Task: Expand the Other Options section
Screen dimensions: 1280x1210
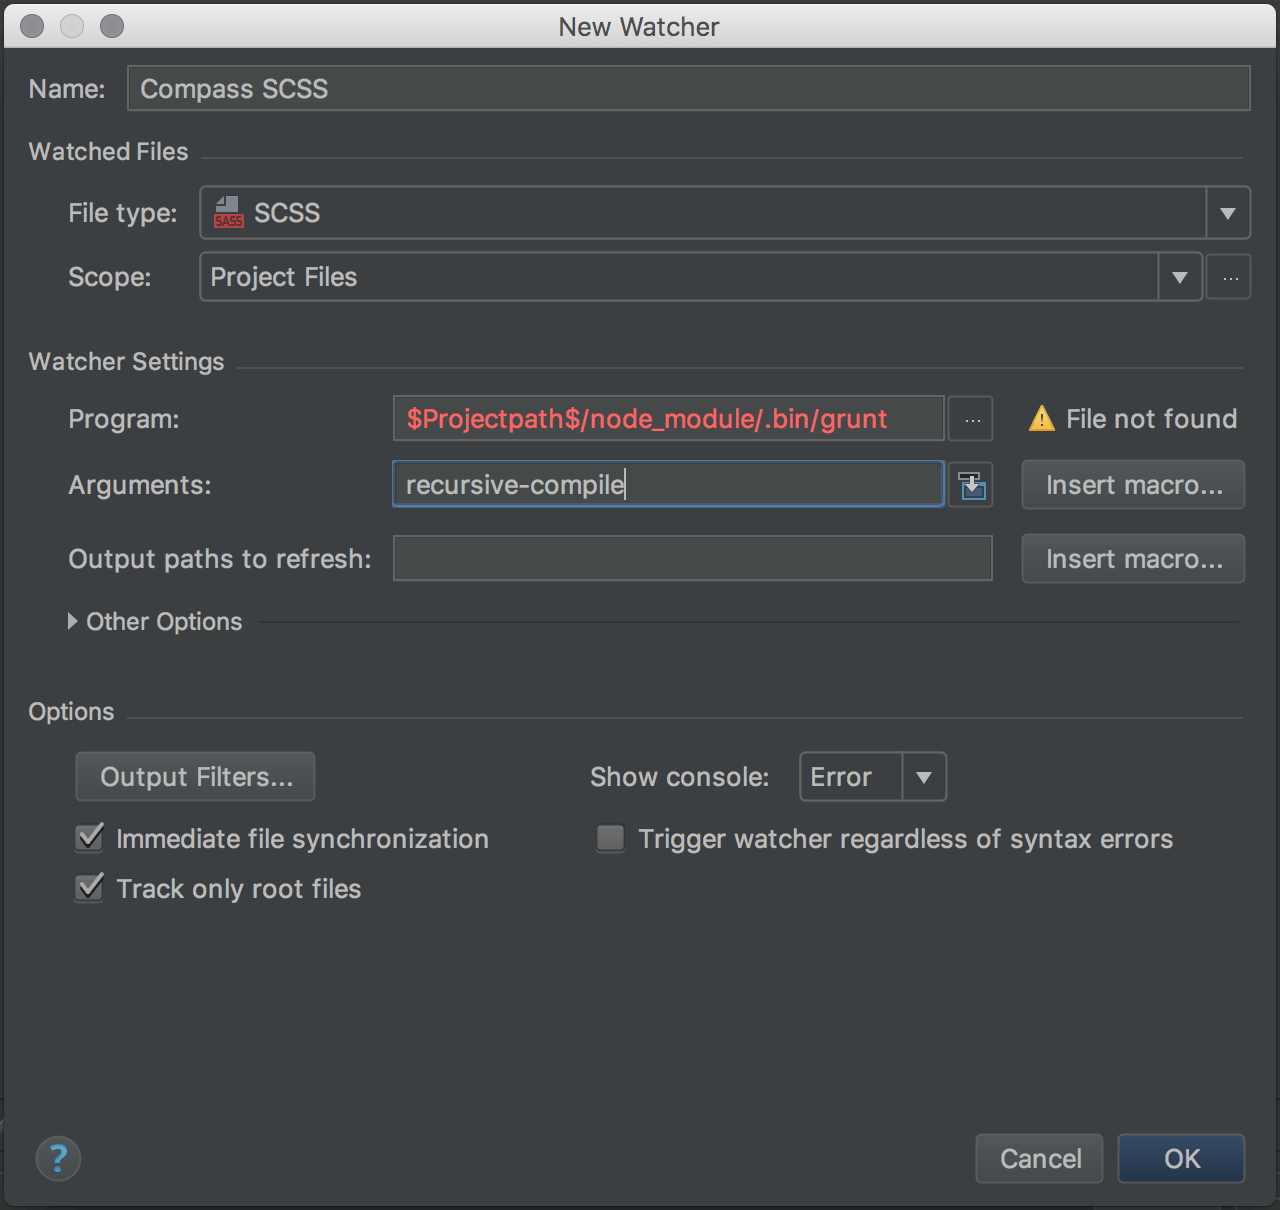Action: tap(73, 622)
